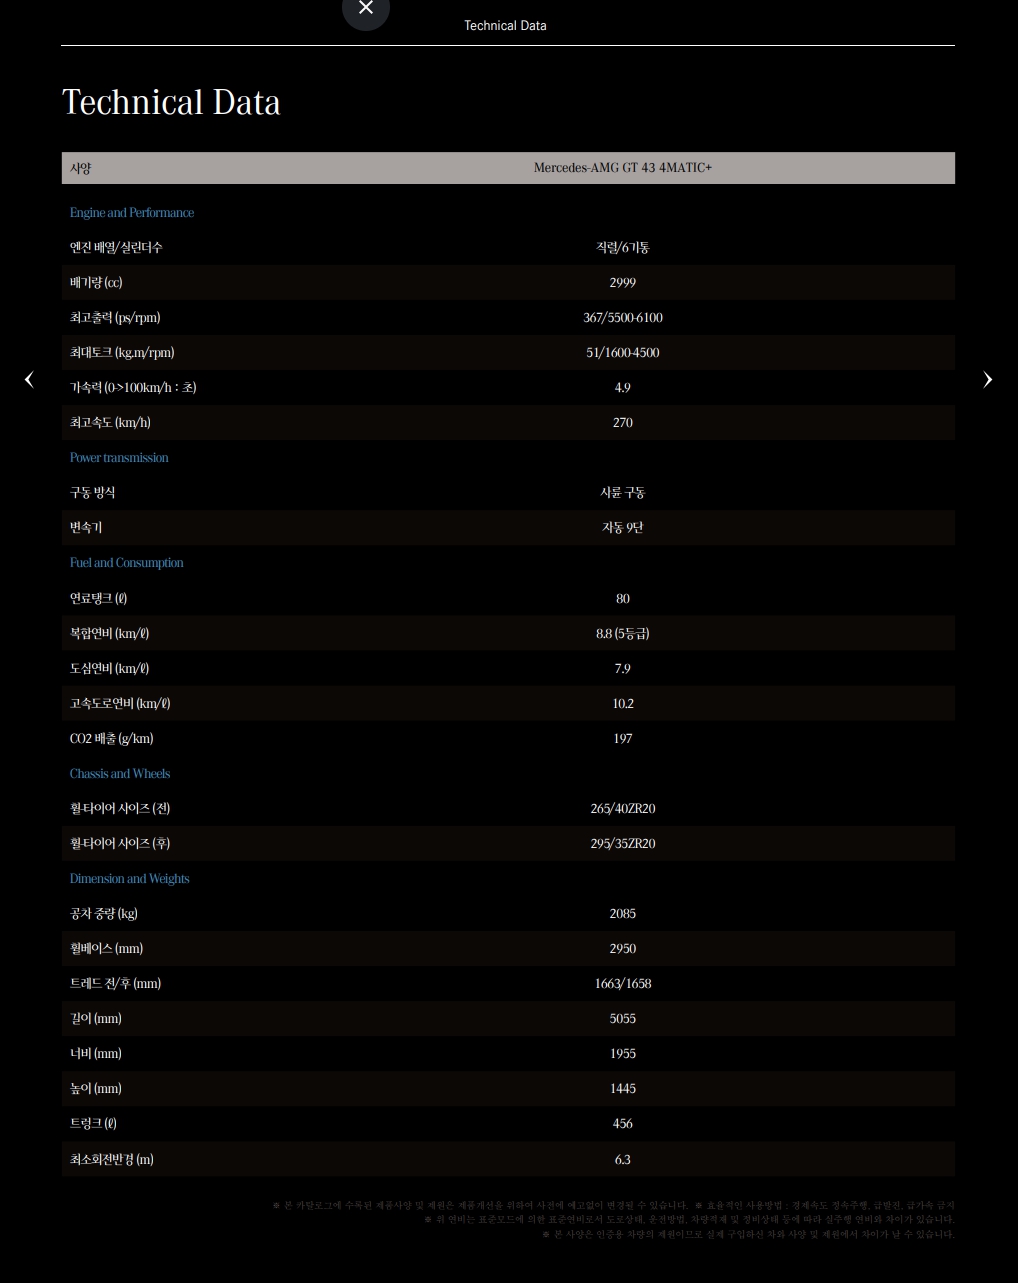Click the 최고속도 (km/h) row label

(x=110, y=423)
